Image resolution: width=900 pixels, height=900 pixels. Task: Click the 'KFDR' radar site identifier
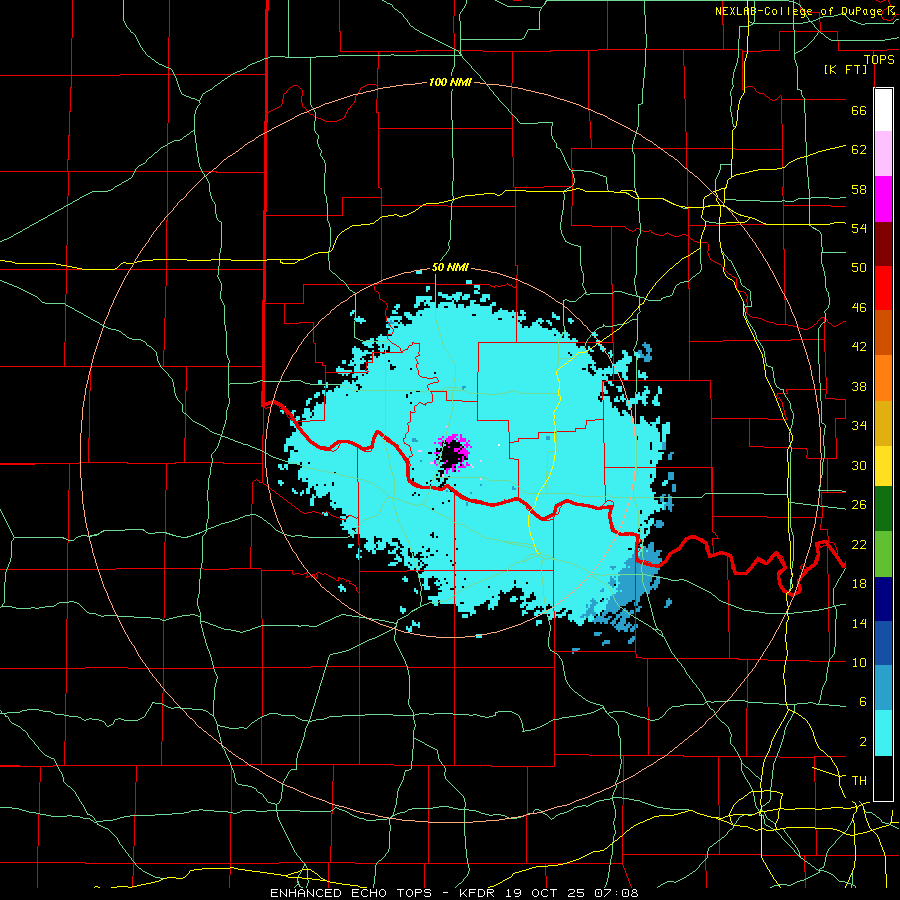(479, 893)
